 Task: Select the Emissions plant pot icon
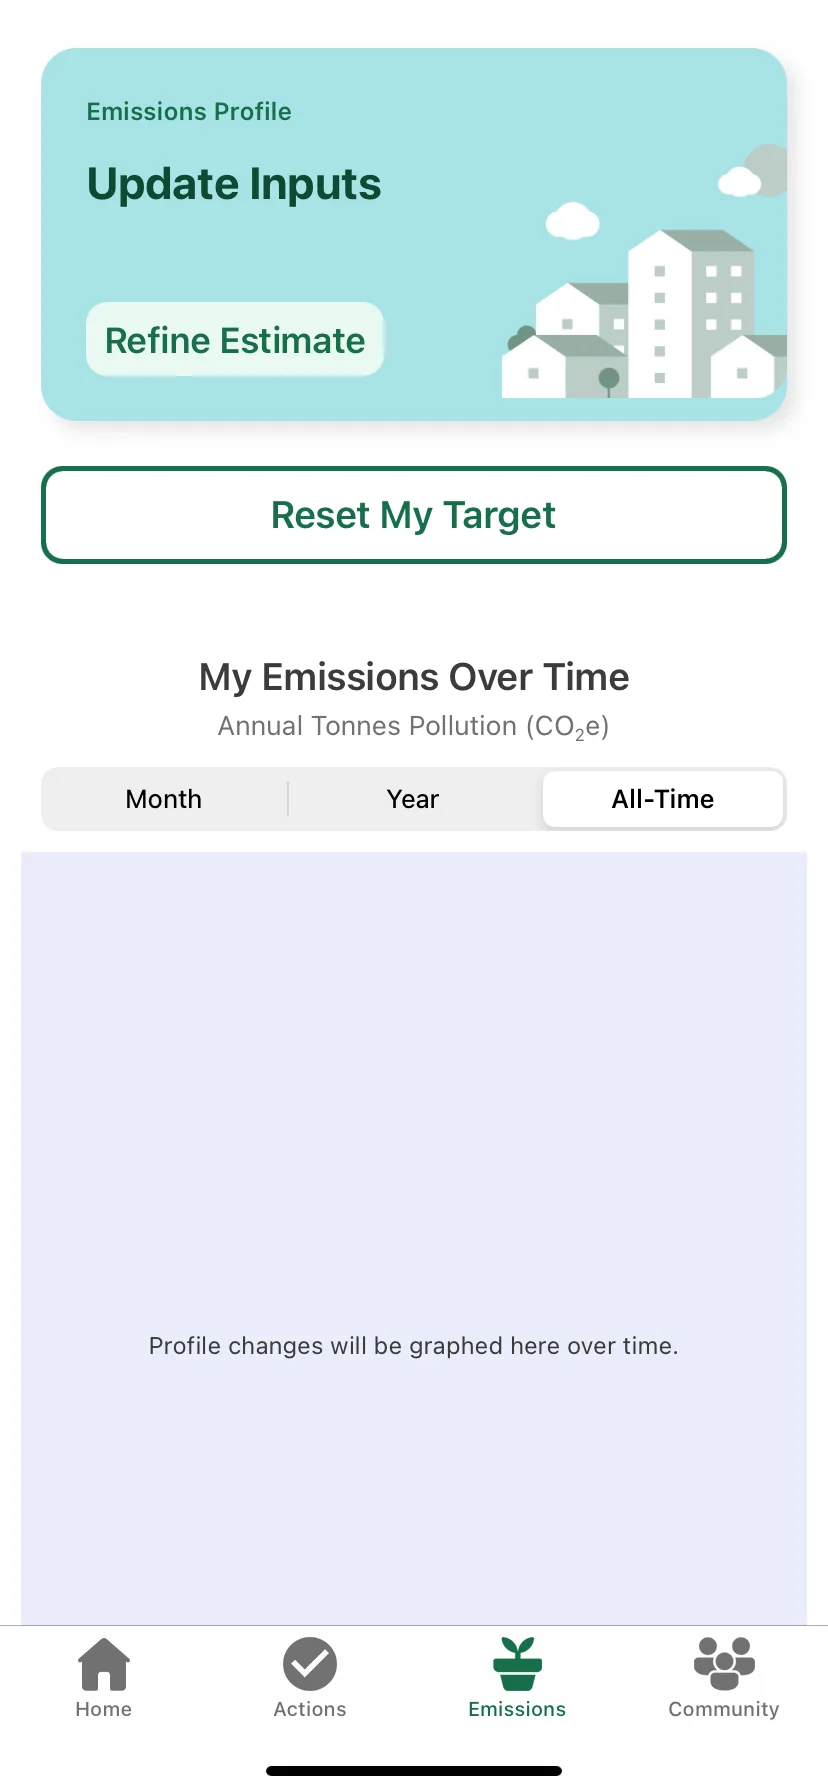pyautogui.click(x=517, y=1663)
